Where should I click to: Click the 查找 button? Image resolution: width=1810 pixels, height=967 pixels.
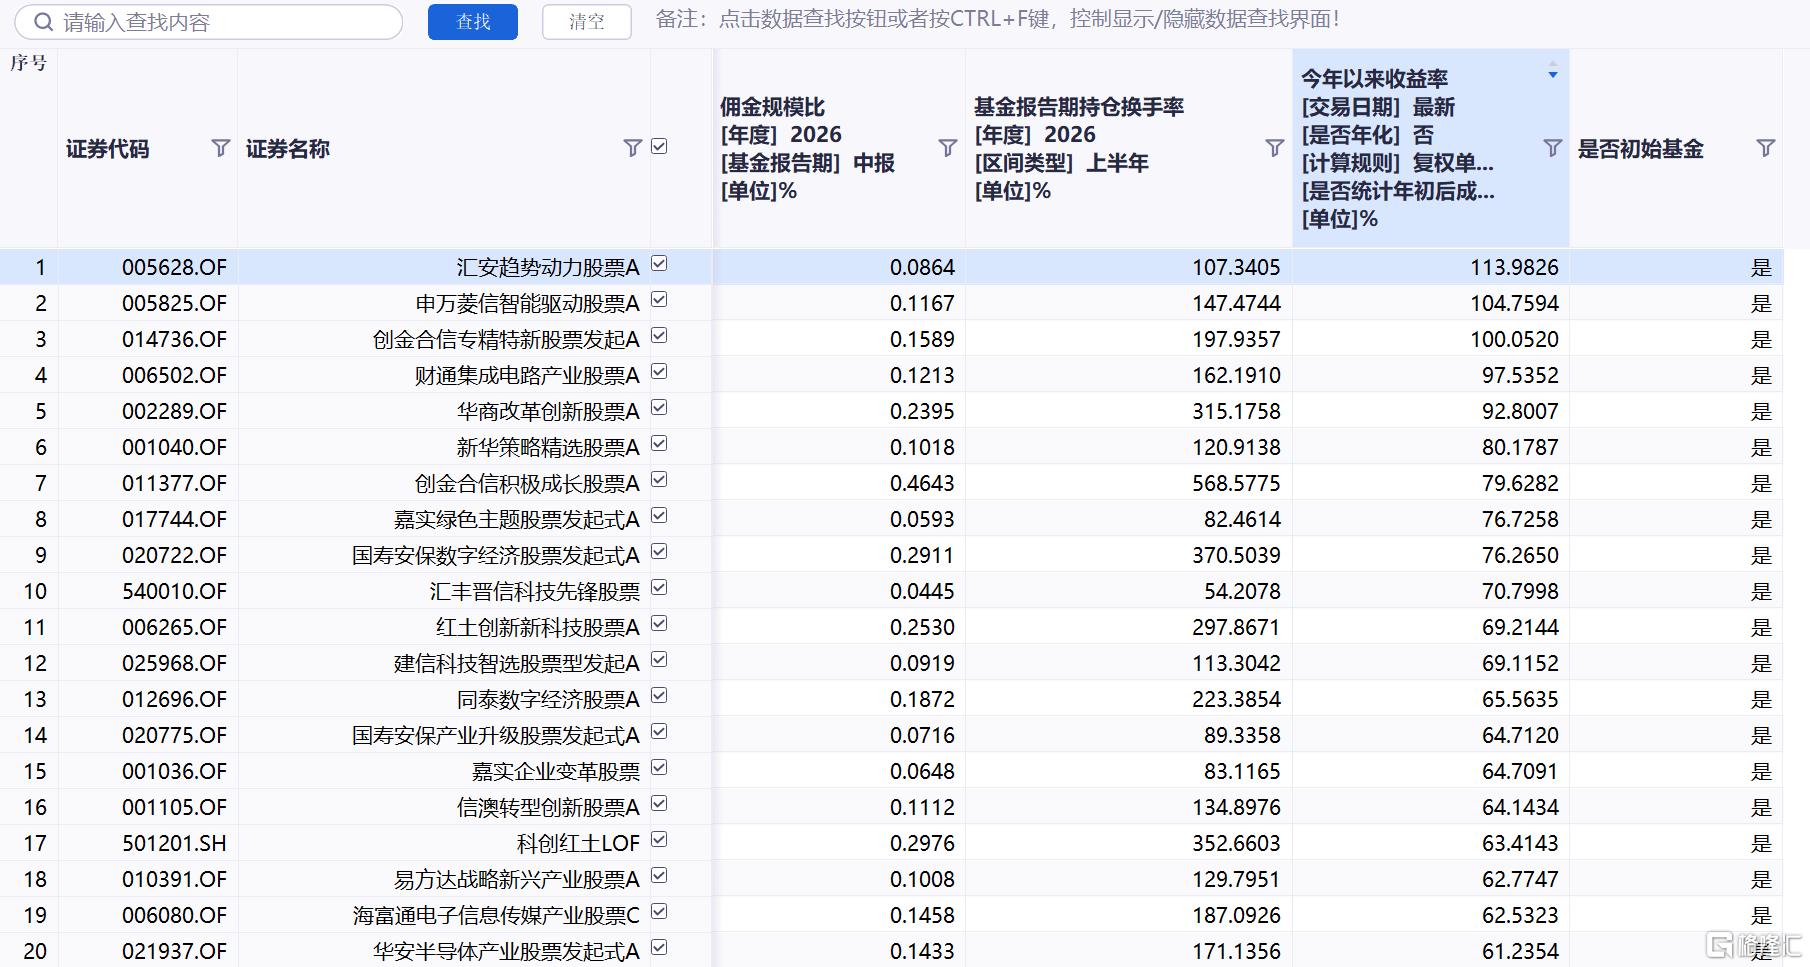tap(473, 22)
